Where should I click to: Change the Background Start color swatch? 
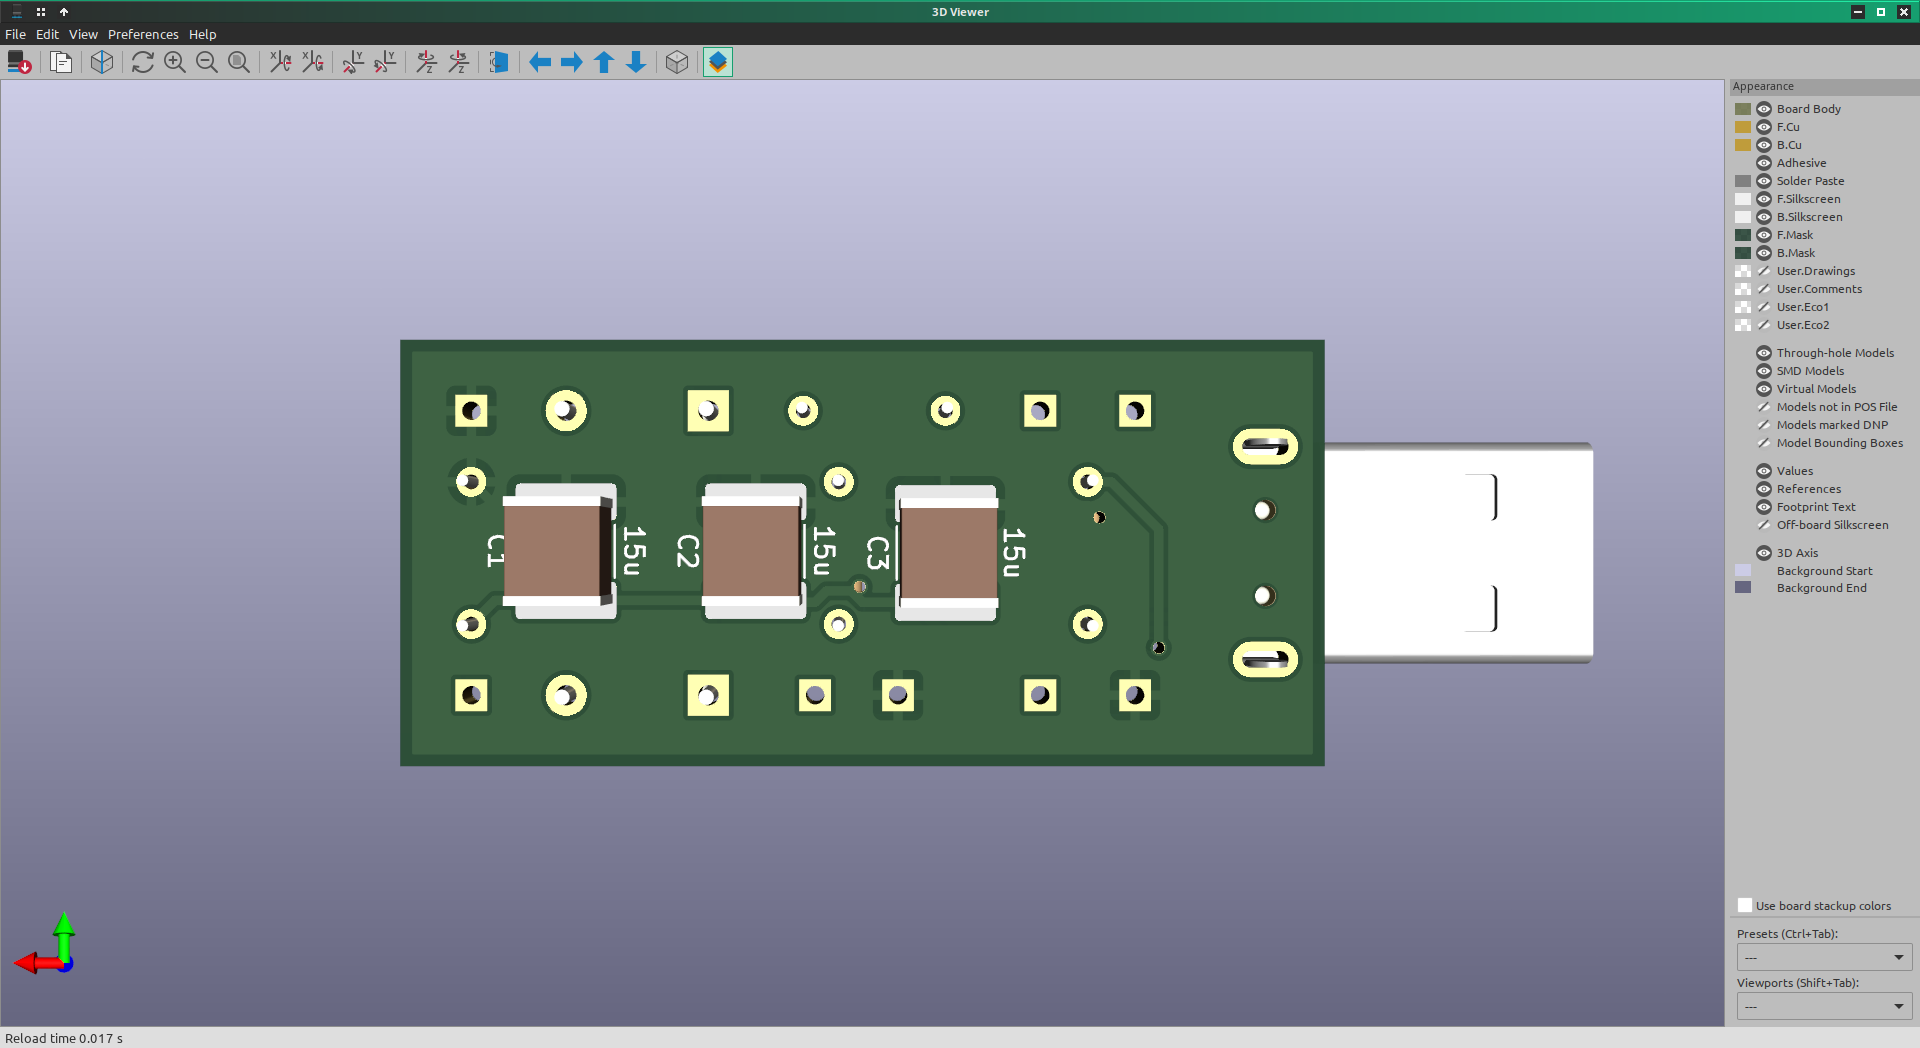coord(1743,571)
